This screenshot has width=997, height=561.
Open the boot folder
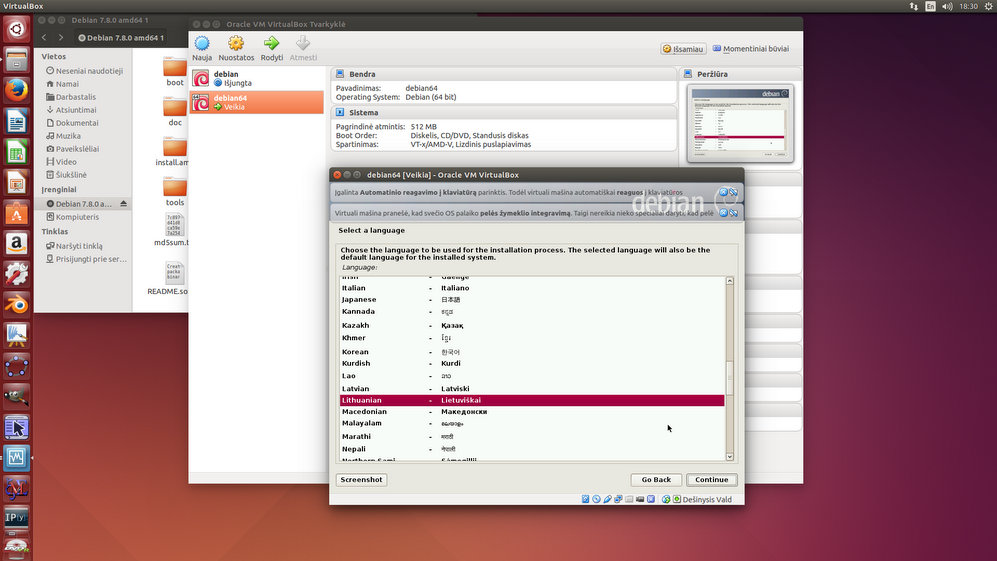pyautogui.click(x=175, y=70)
